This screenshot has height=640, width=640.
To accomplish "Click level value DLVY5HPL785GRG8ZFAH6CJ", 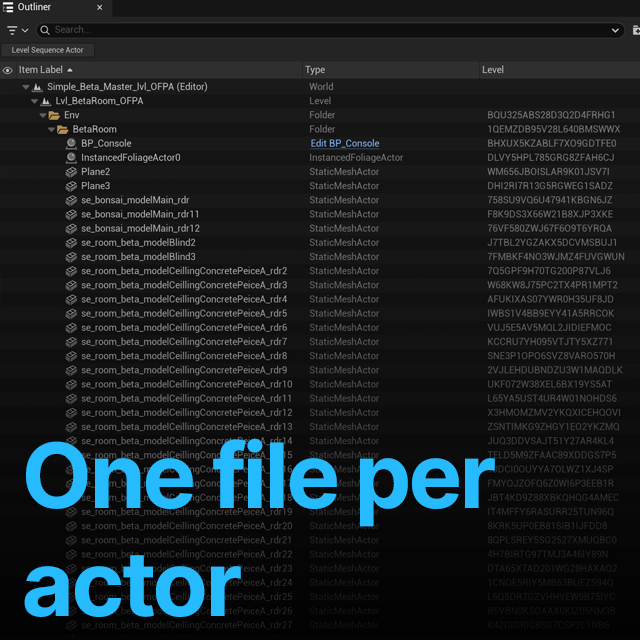I will 551,158.
